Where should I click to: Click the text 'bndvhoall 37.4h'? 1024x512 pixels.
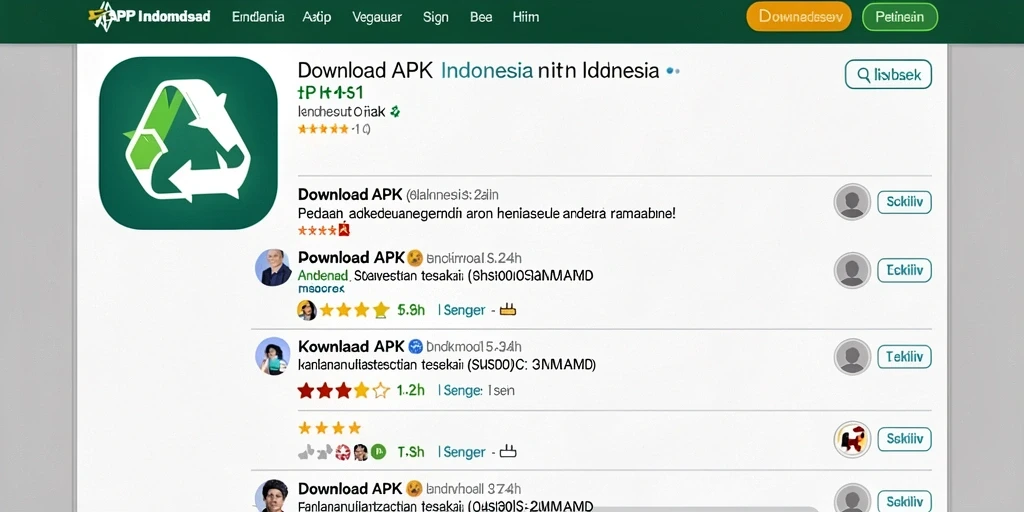[x=473, y=488]
